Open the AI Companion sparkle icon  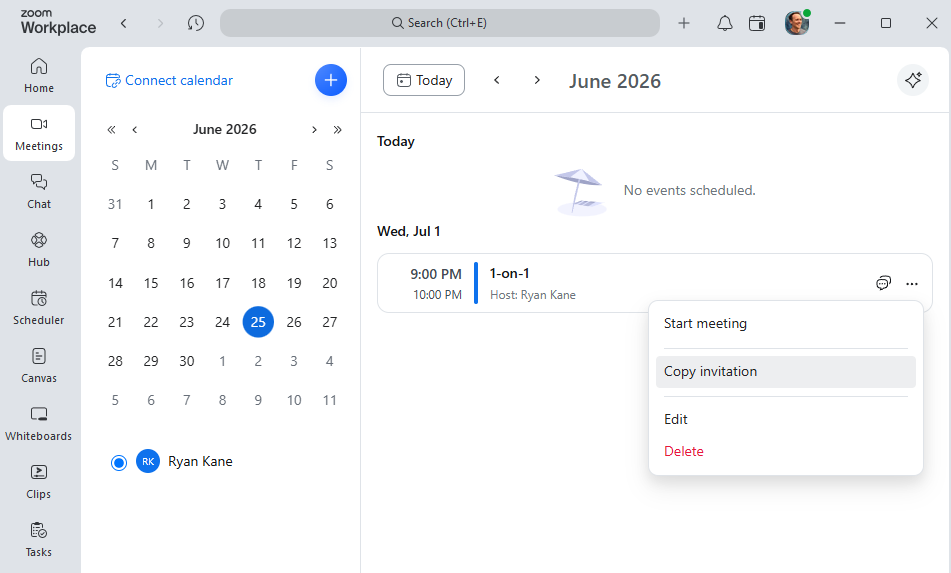913,80
